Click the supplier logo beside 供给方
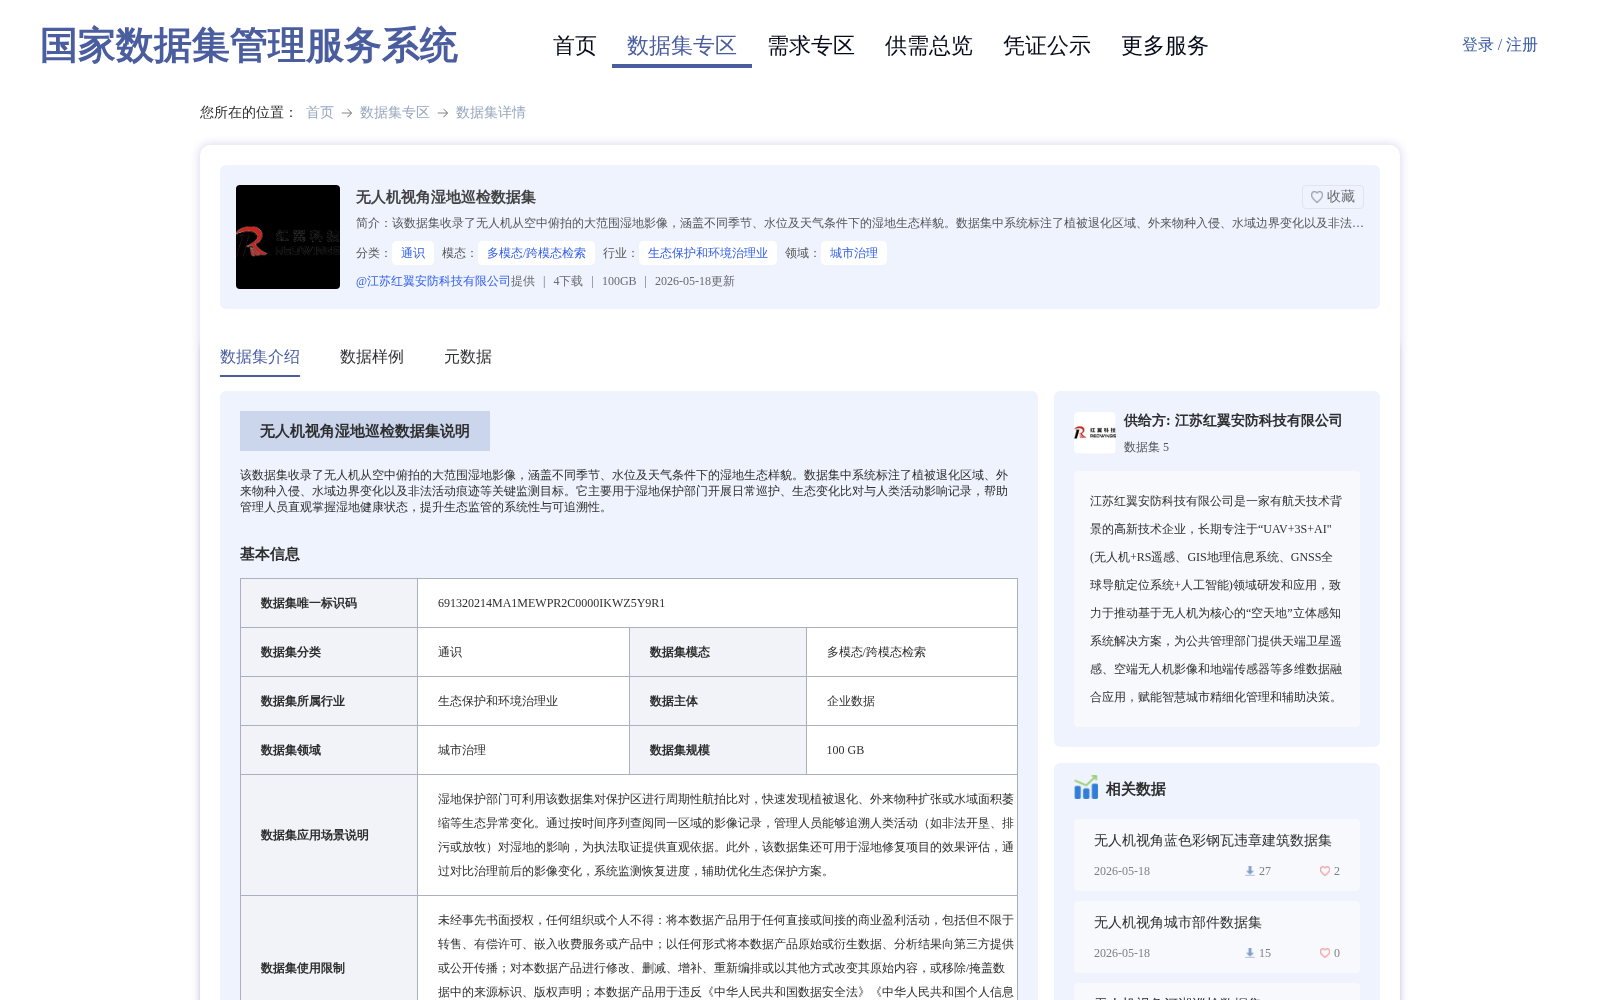1600x1000 pixels. 1095,433
